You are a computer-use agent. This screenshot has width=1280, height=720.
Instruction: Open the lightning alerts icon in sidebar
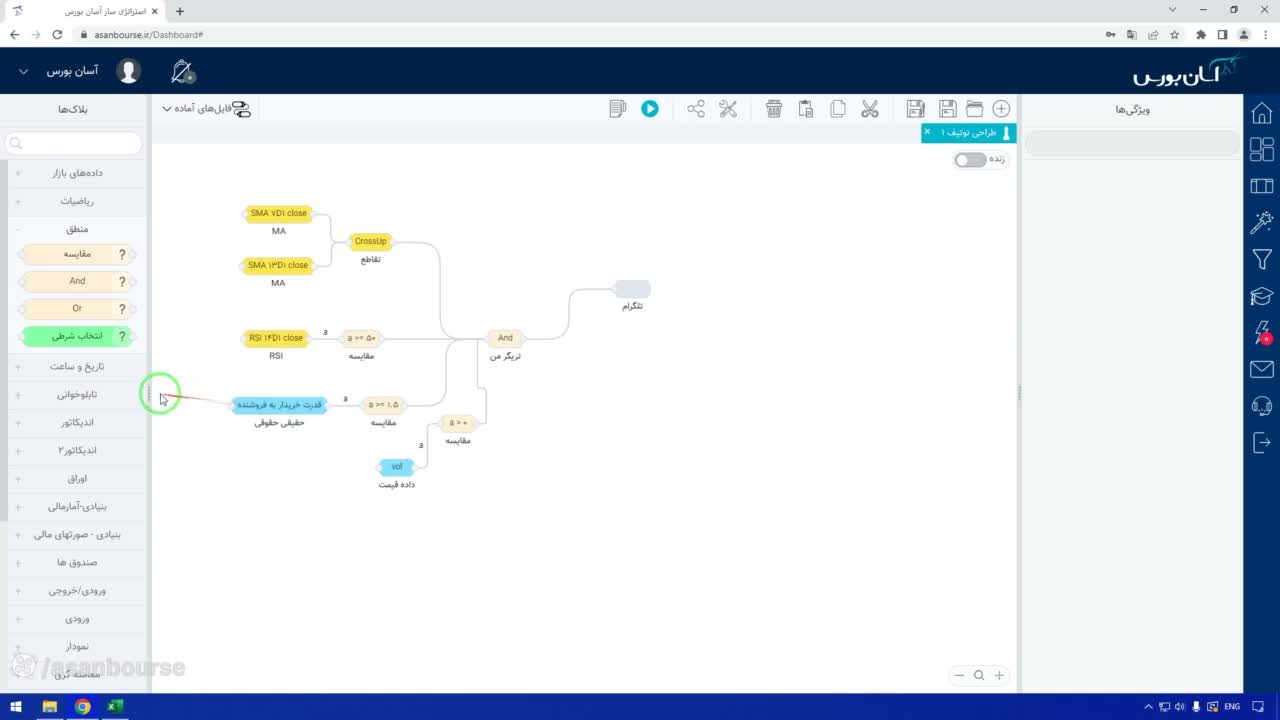pos(1262,333)
